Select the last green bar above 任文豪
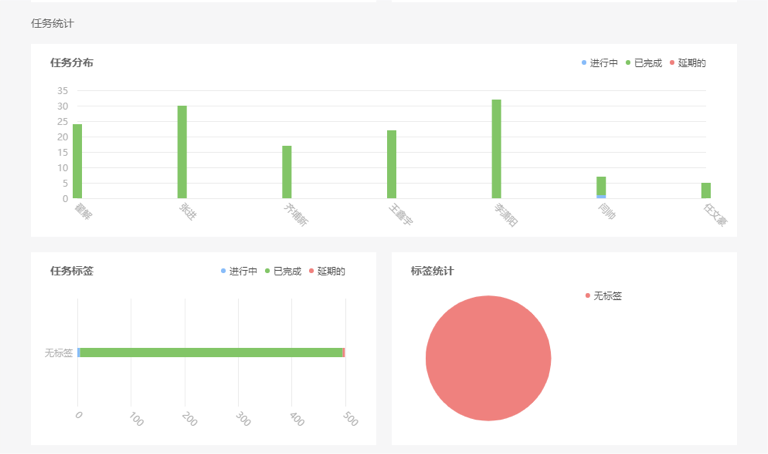The image size is (768, 454). (706, 191)
